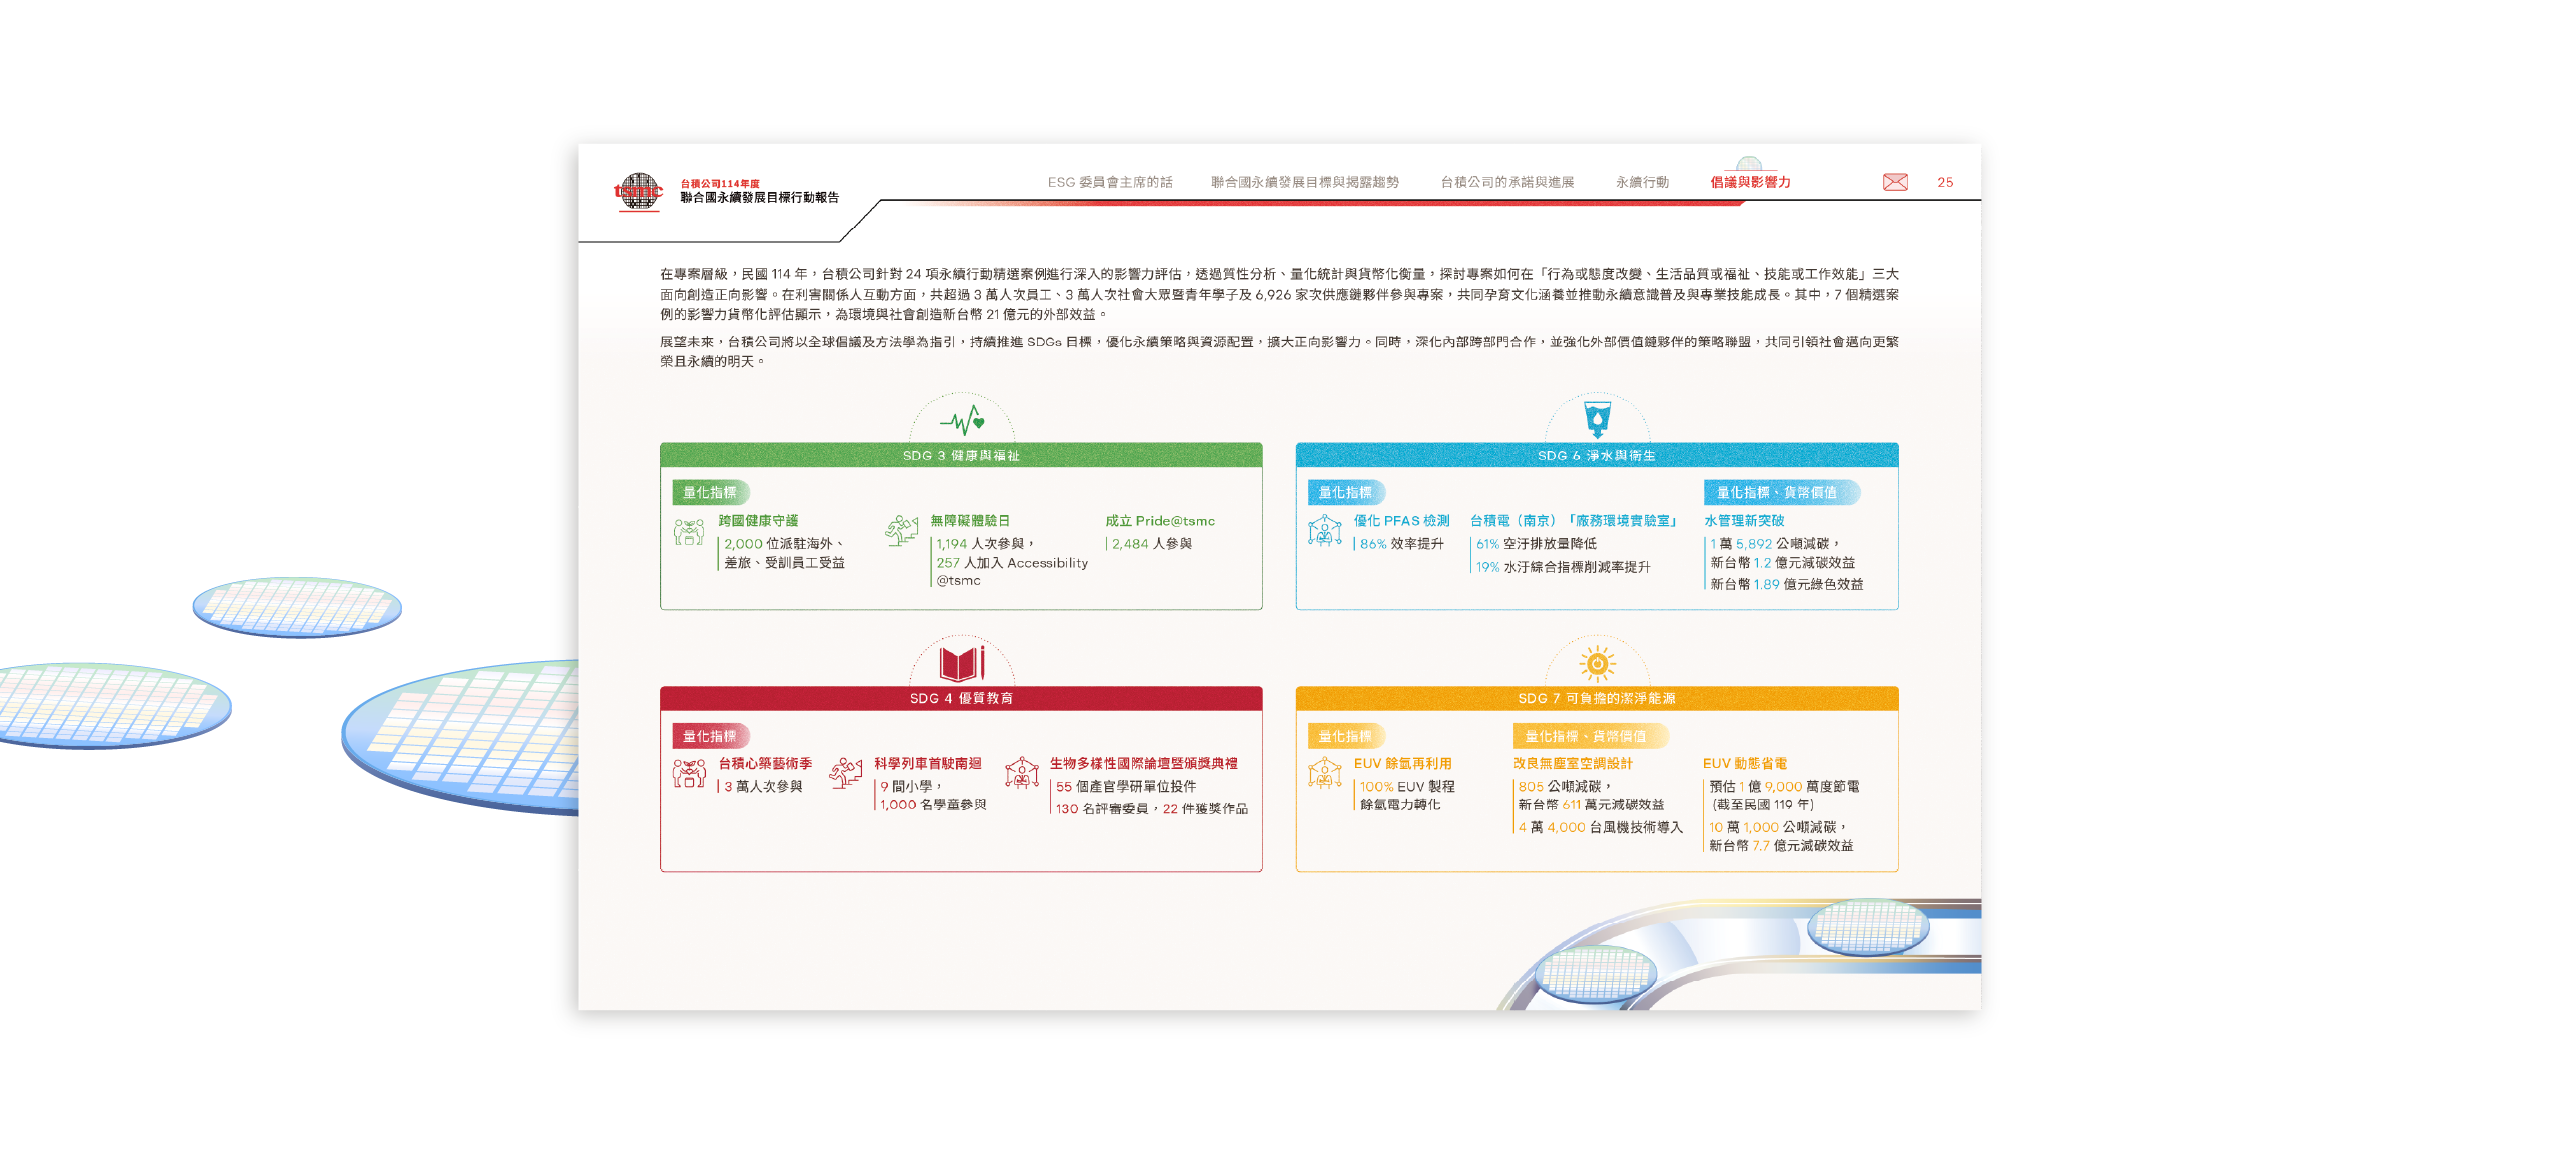Click the TSMC logo in the header
Screen dimensions: 2560x1154
638,191
